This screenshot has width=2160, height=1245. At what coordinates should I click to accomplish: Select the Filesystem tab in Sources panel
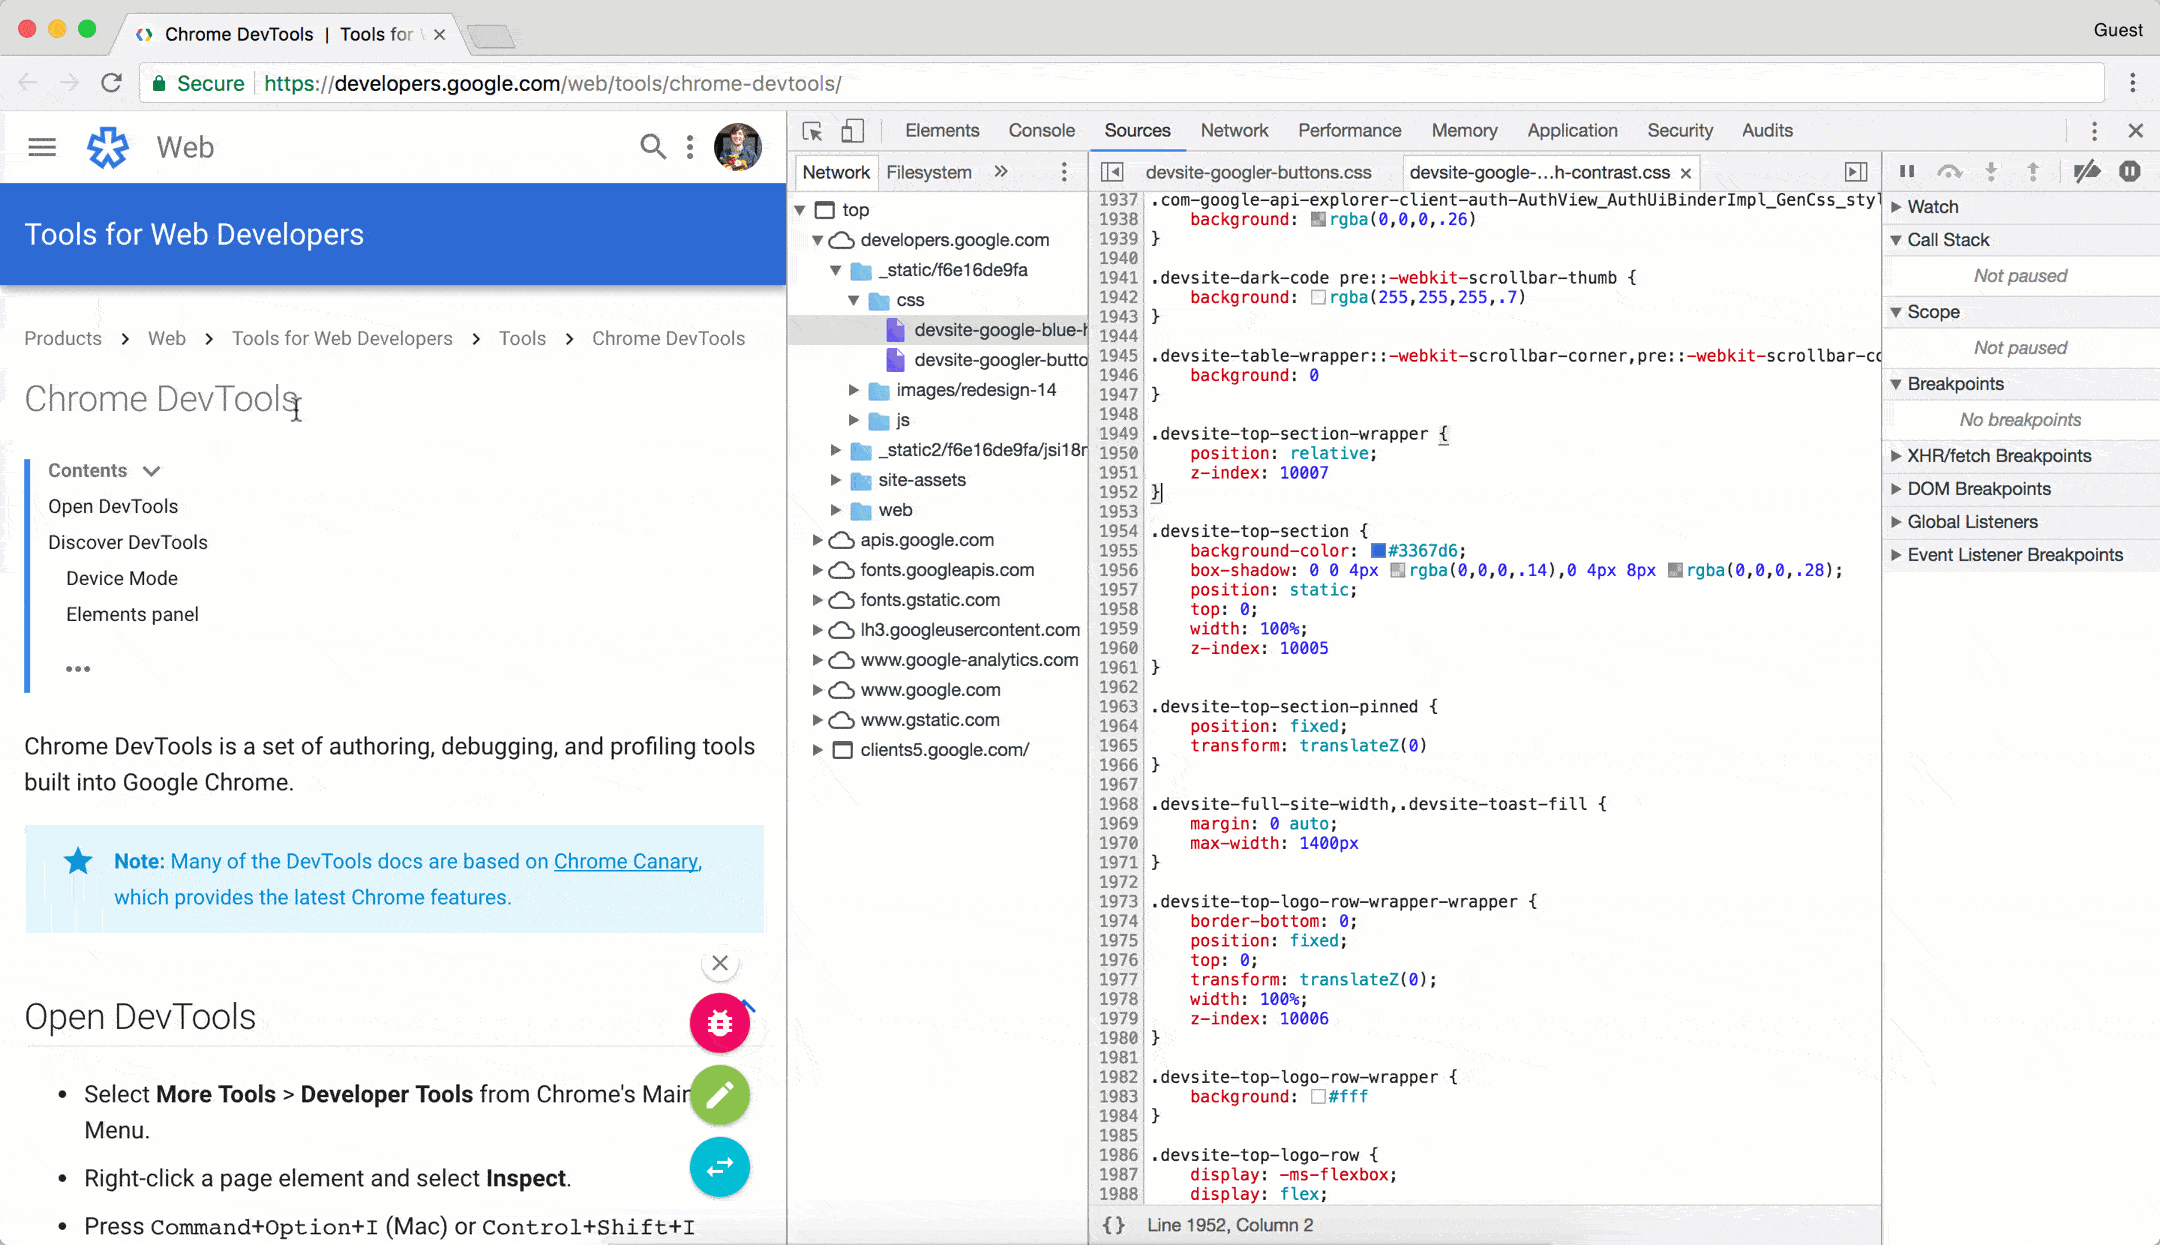(927, 172)
